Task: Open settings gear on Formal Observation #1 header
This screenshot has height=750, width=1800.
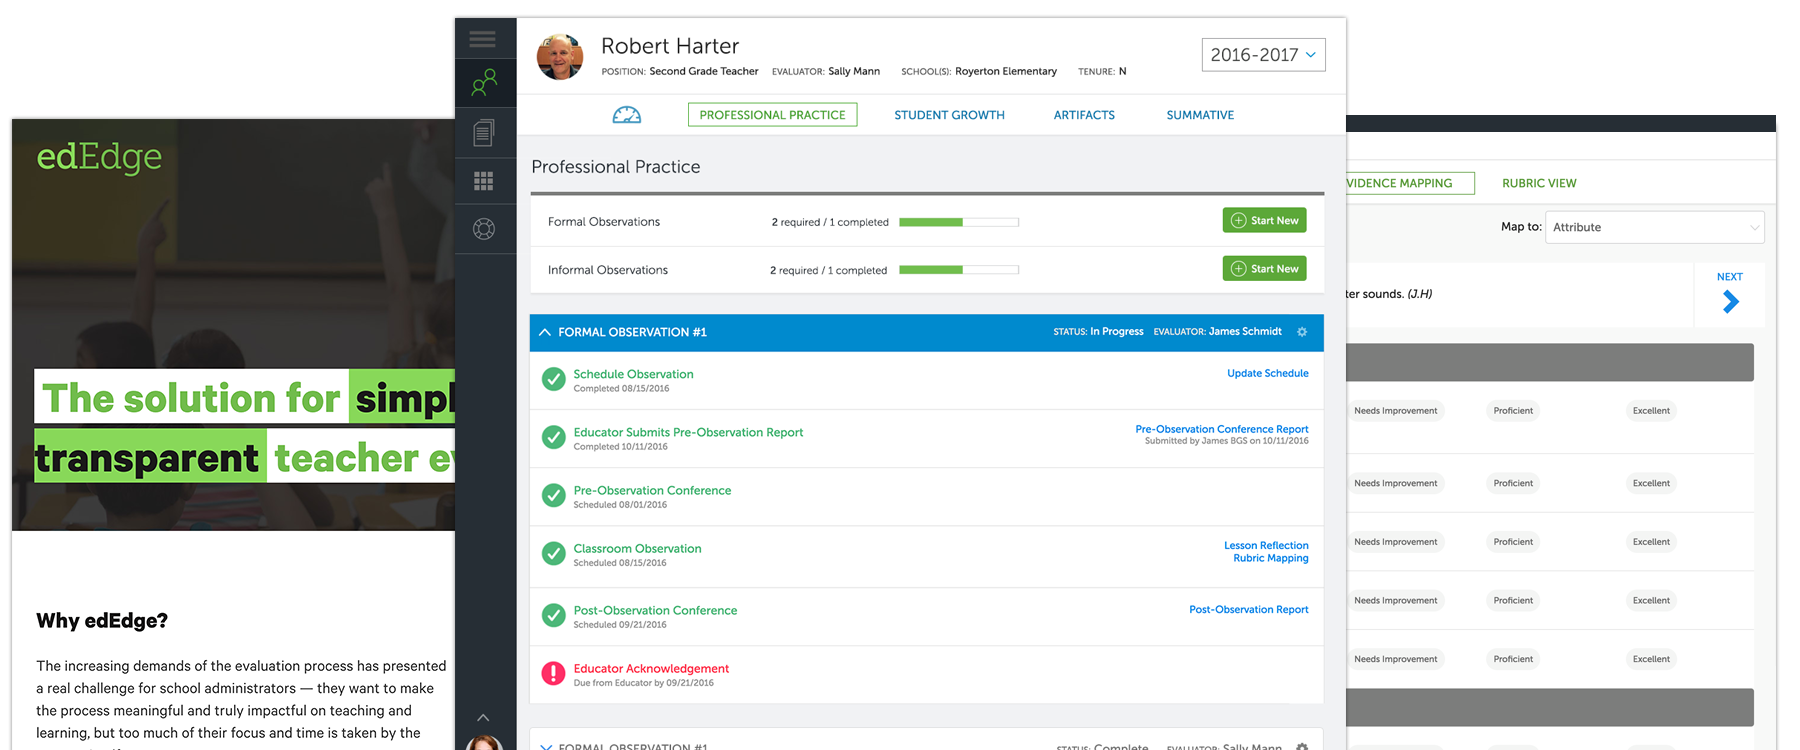Action: tap(1302, 332)
